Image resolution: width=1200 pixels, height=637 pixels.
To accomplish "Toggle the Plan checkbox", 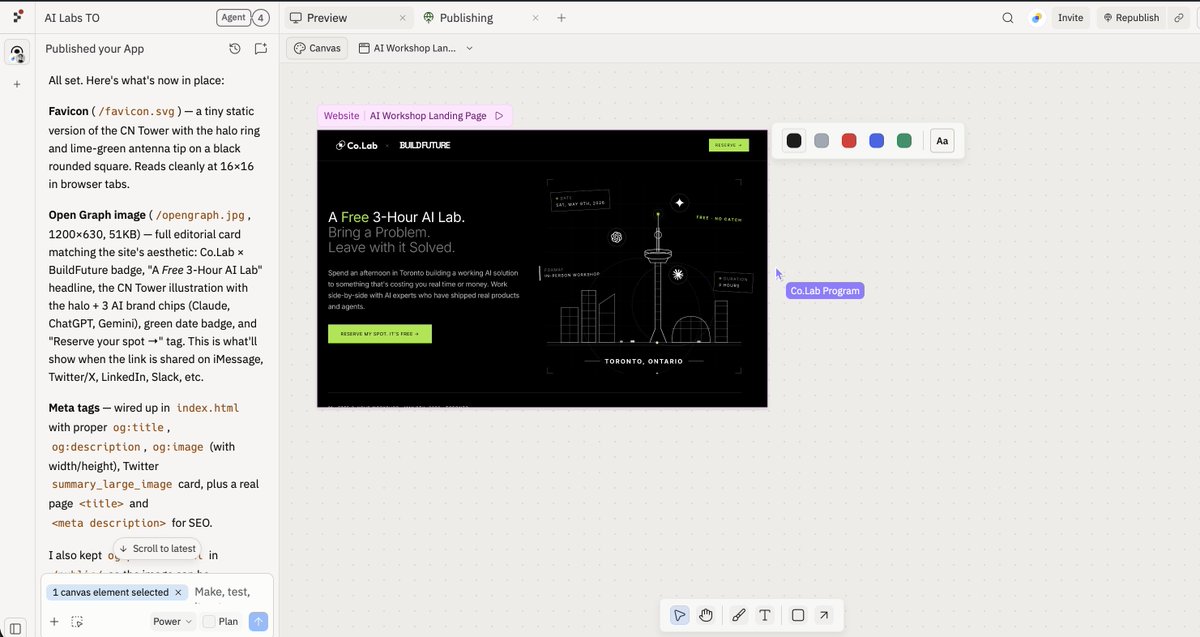I will (x=209, y=621).
